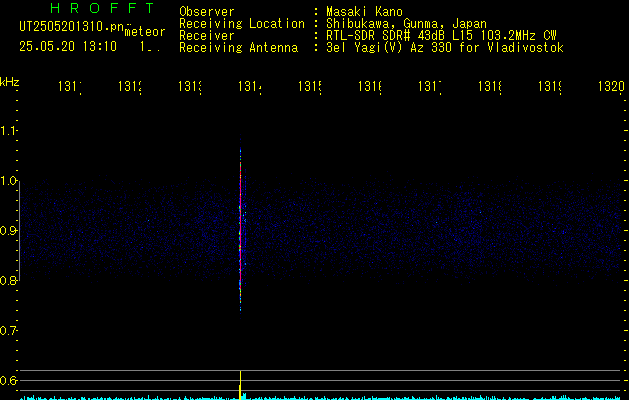
Task: Select the 3el Yagi(V) Az 330 antenna text
Action: pyautogui.click(x=445, y=48)
